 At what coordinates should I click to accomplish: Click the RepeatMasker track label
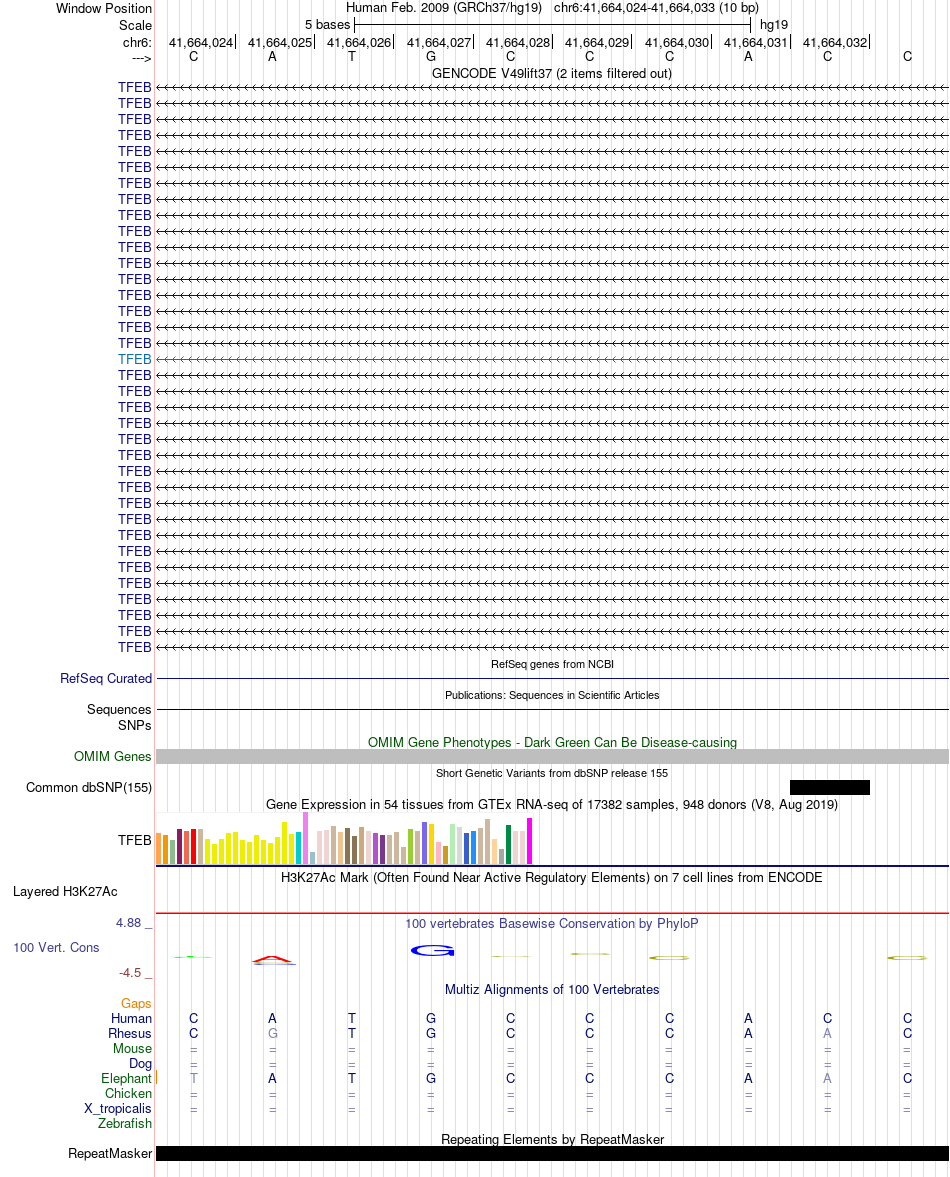tap(110, 1153)
